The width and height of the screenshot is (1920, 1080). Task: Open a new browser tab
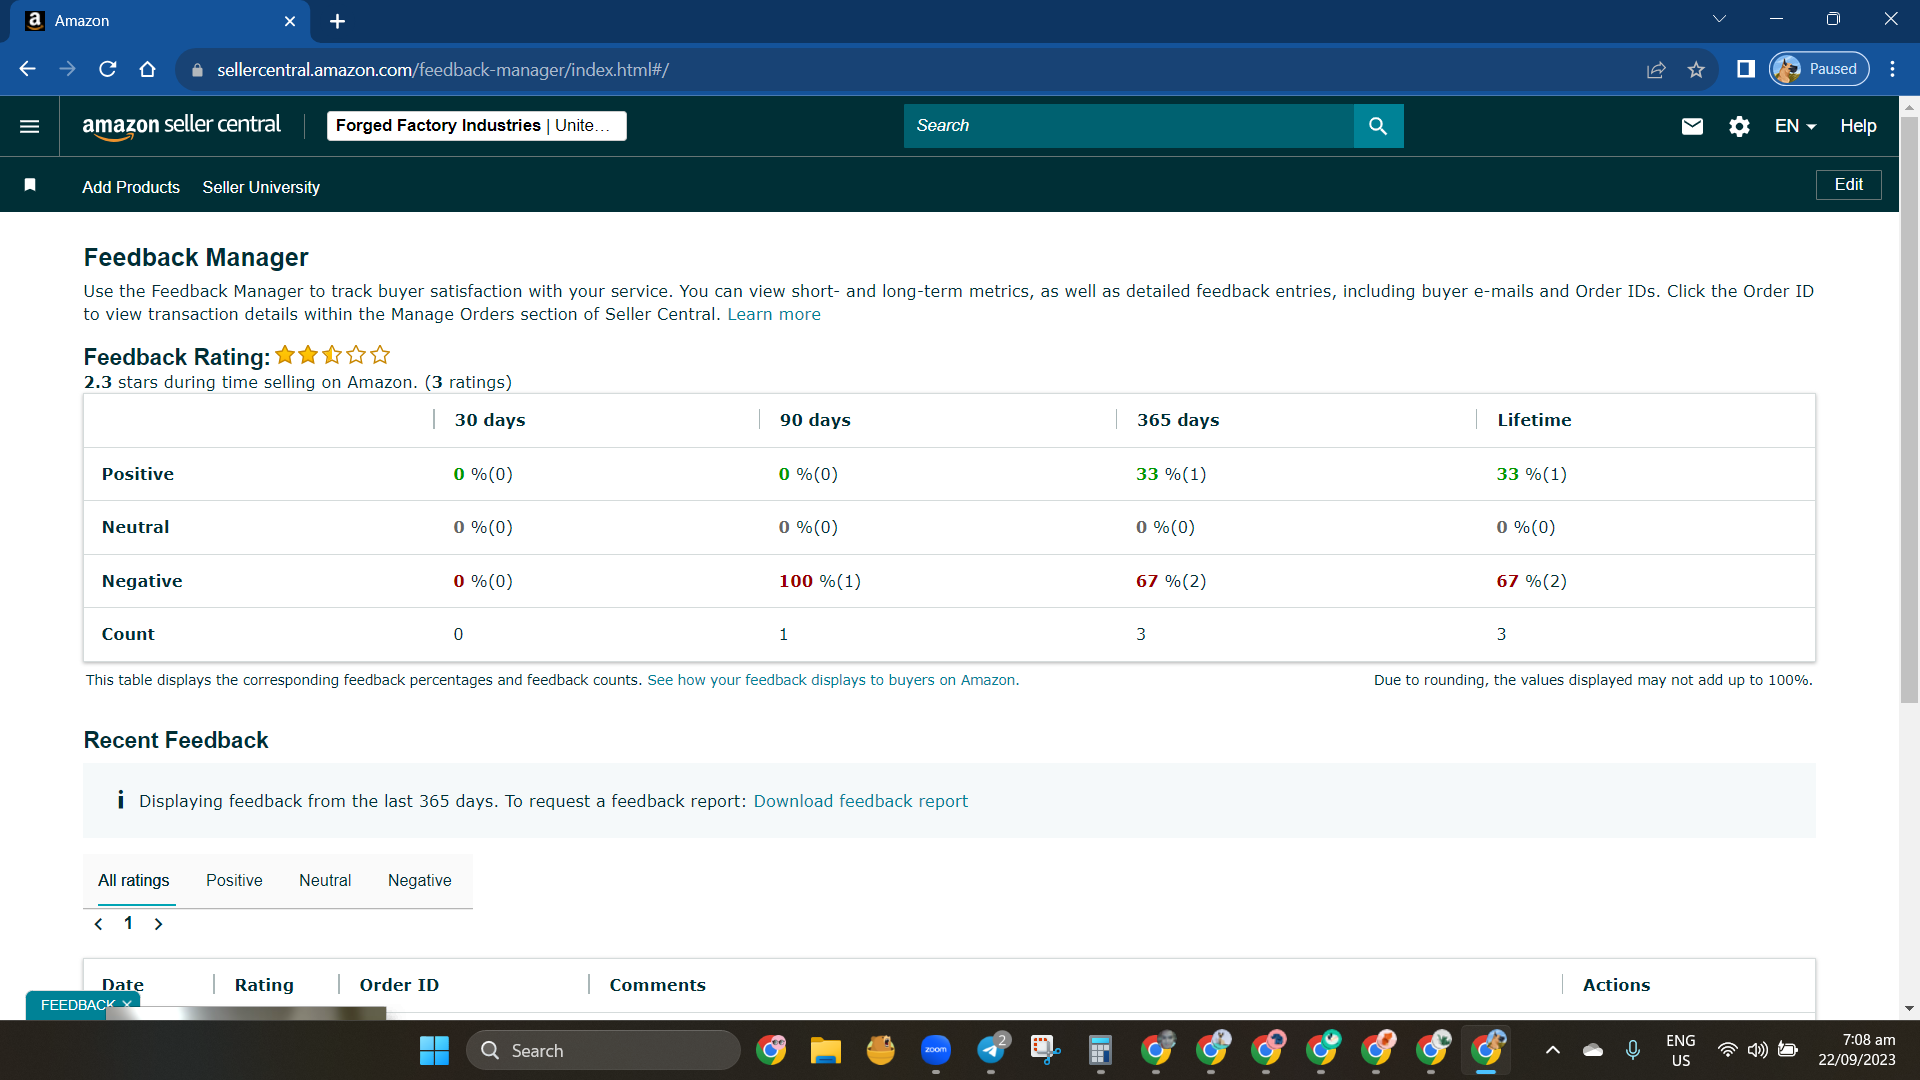tap(338, 21)
